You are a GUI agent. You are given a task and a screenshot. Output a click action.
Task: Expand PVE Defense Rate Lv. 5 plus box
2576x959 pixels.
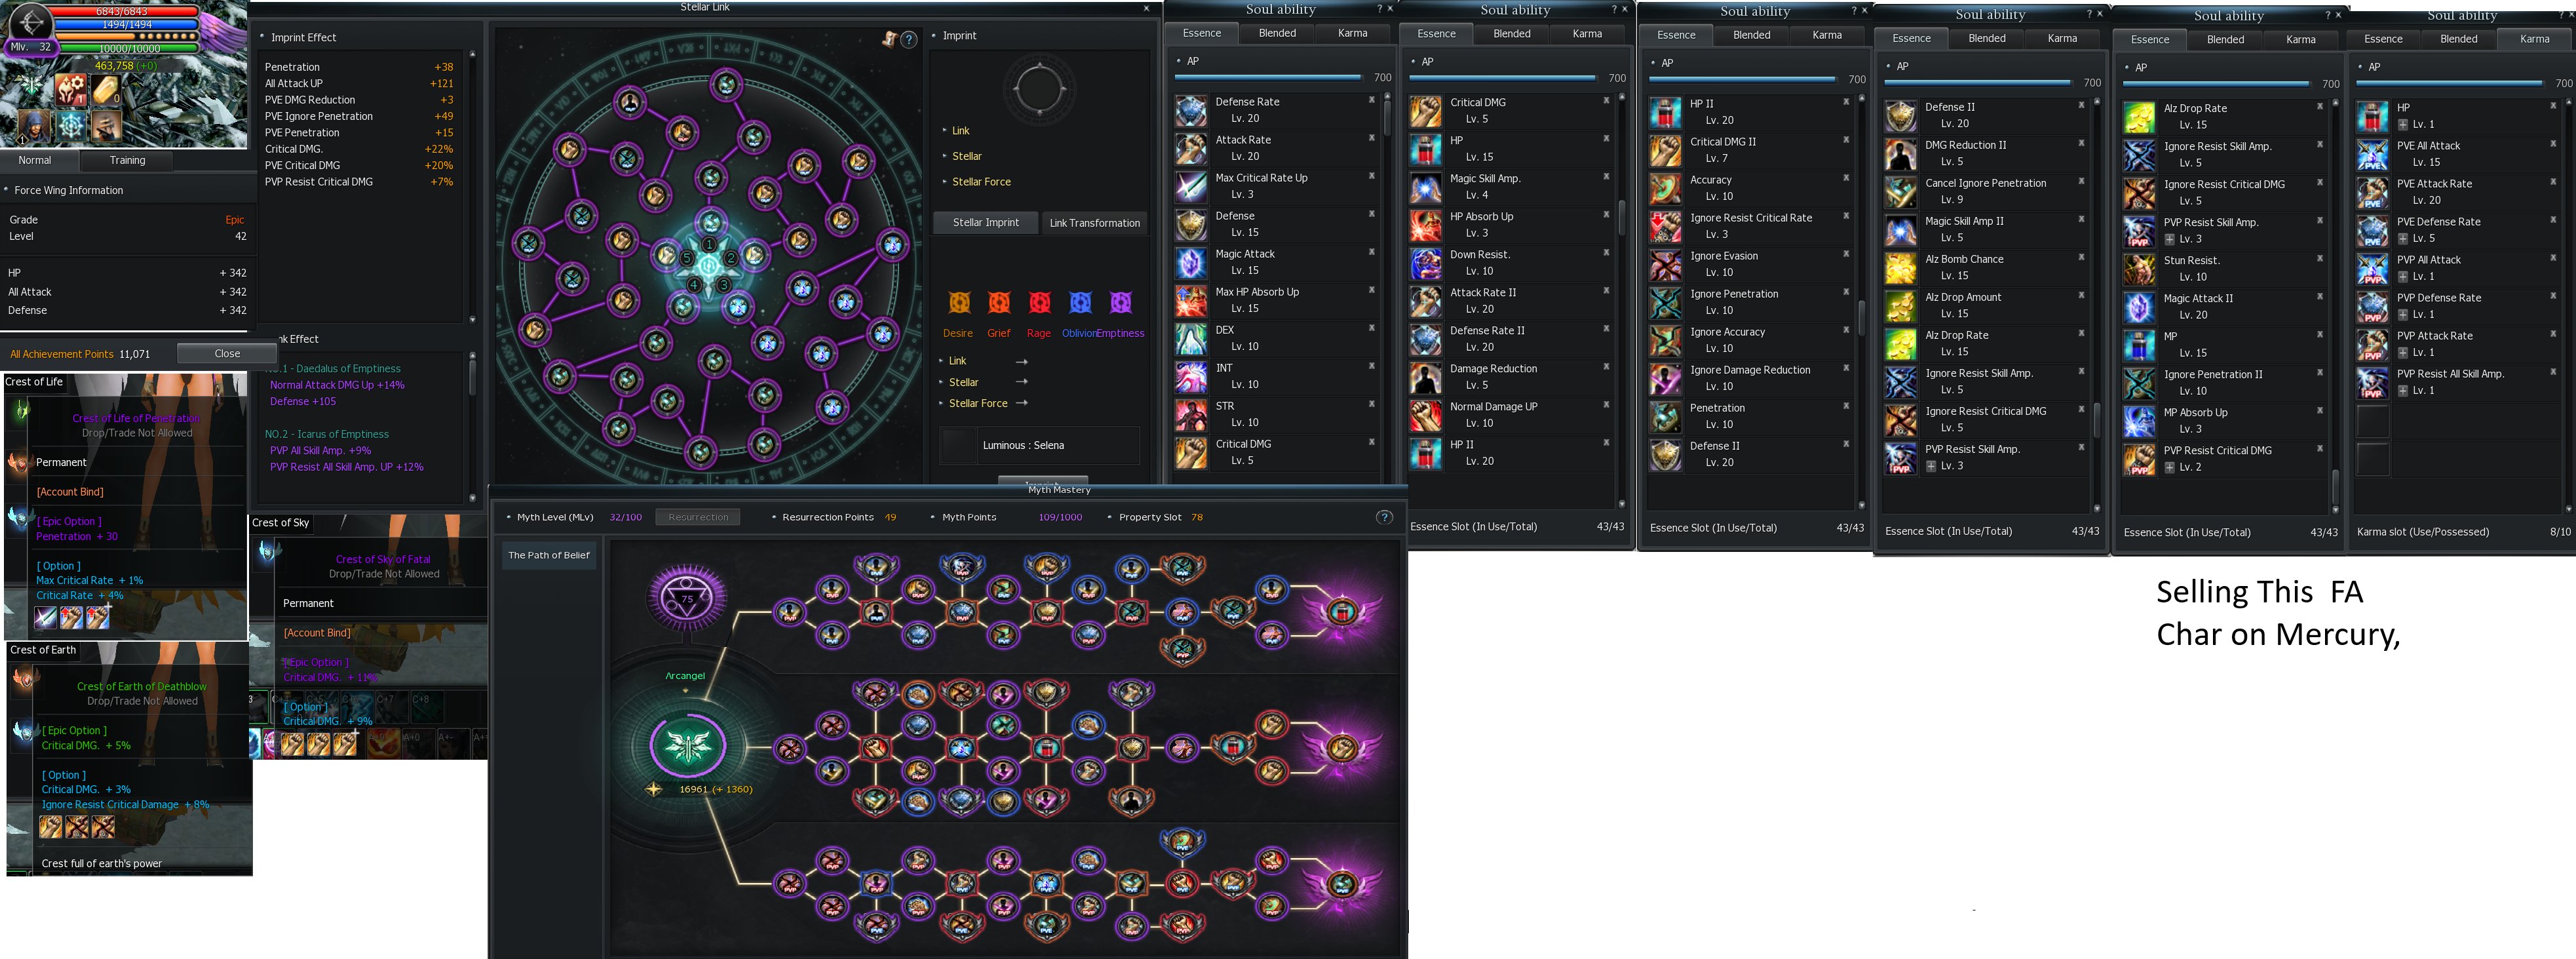click(x=2402, y=238)
